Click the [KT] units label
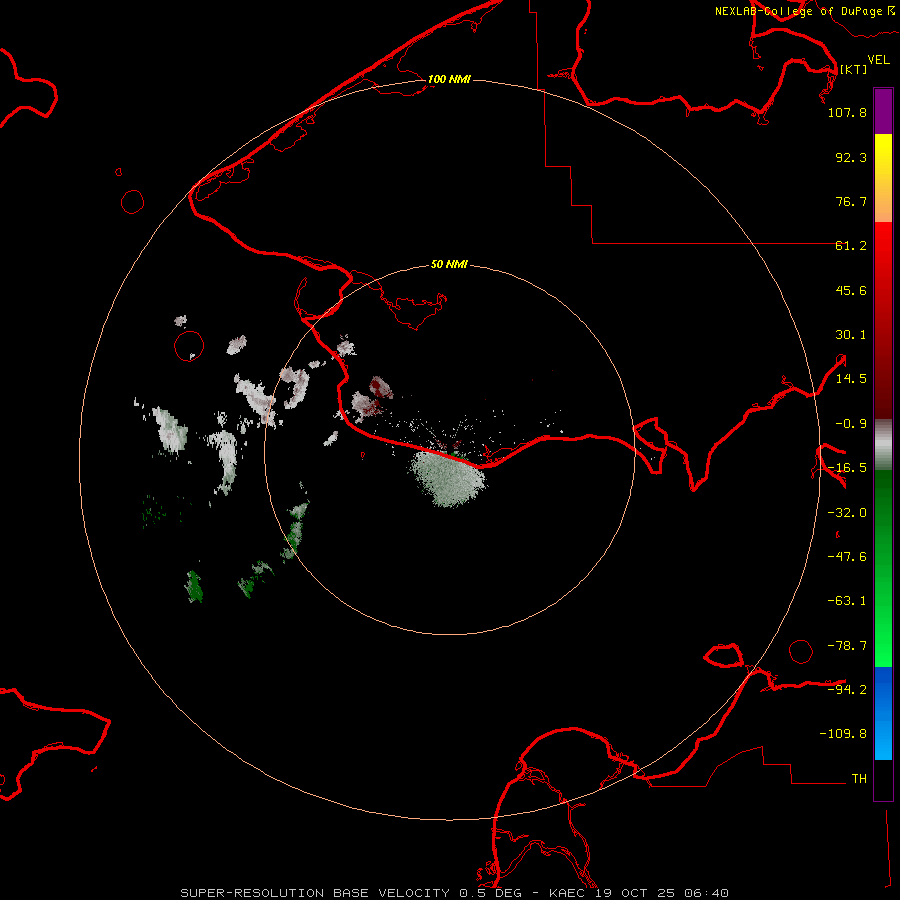 [x=853, y=69]
